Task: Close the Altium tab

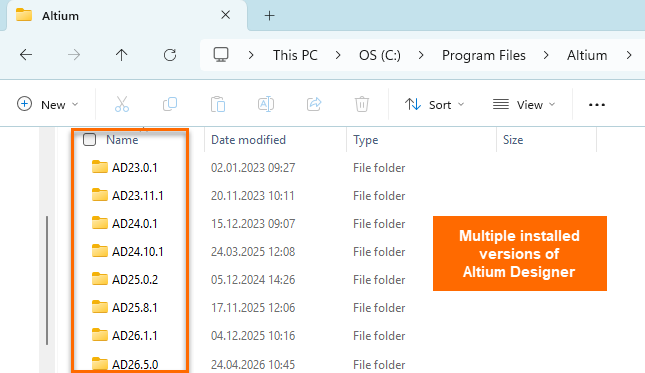Action: [x=225, y=15]
